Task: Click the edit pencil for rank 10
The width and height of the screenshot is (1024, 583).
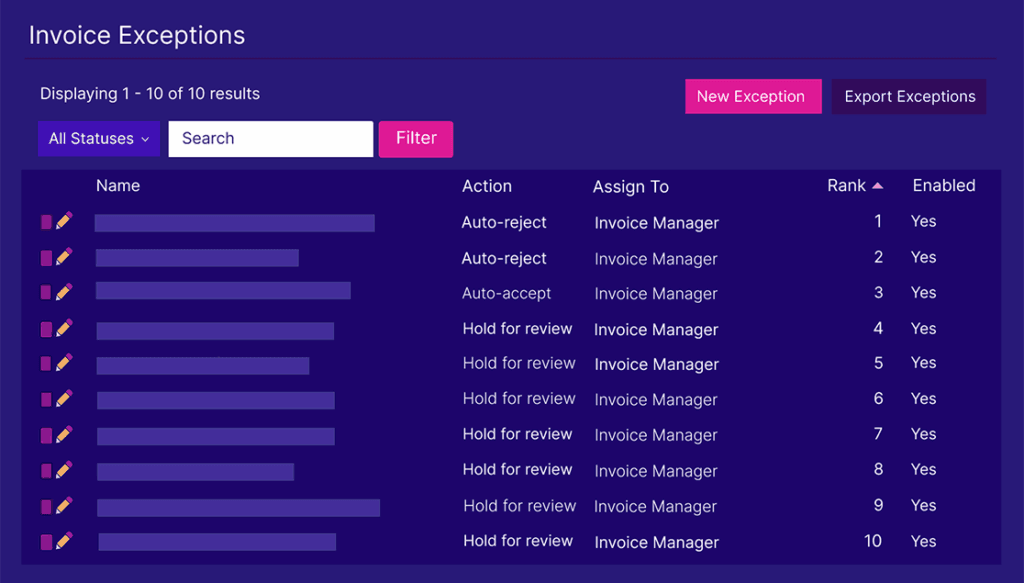Action: click(x=64, y=541)
